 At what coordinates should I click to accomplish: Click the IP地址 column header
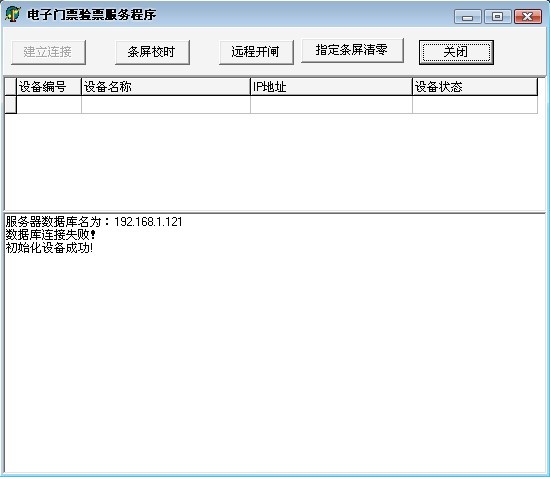tap(331, 87)
